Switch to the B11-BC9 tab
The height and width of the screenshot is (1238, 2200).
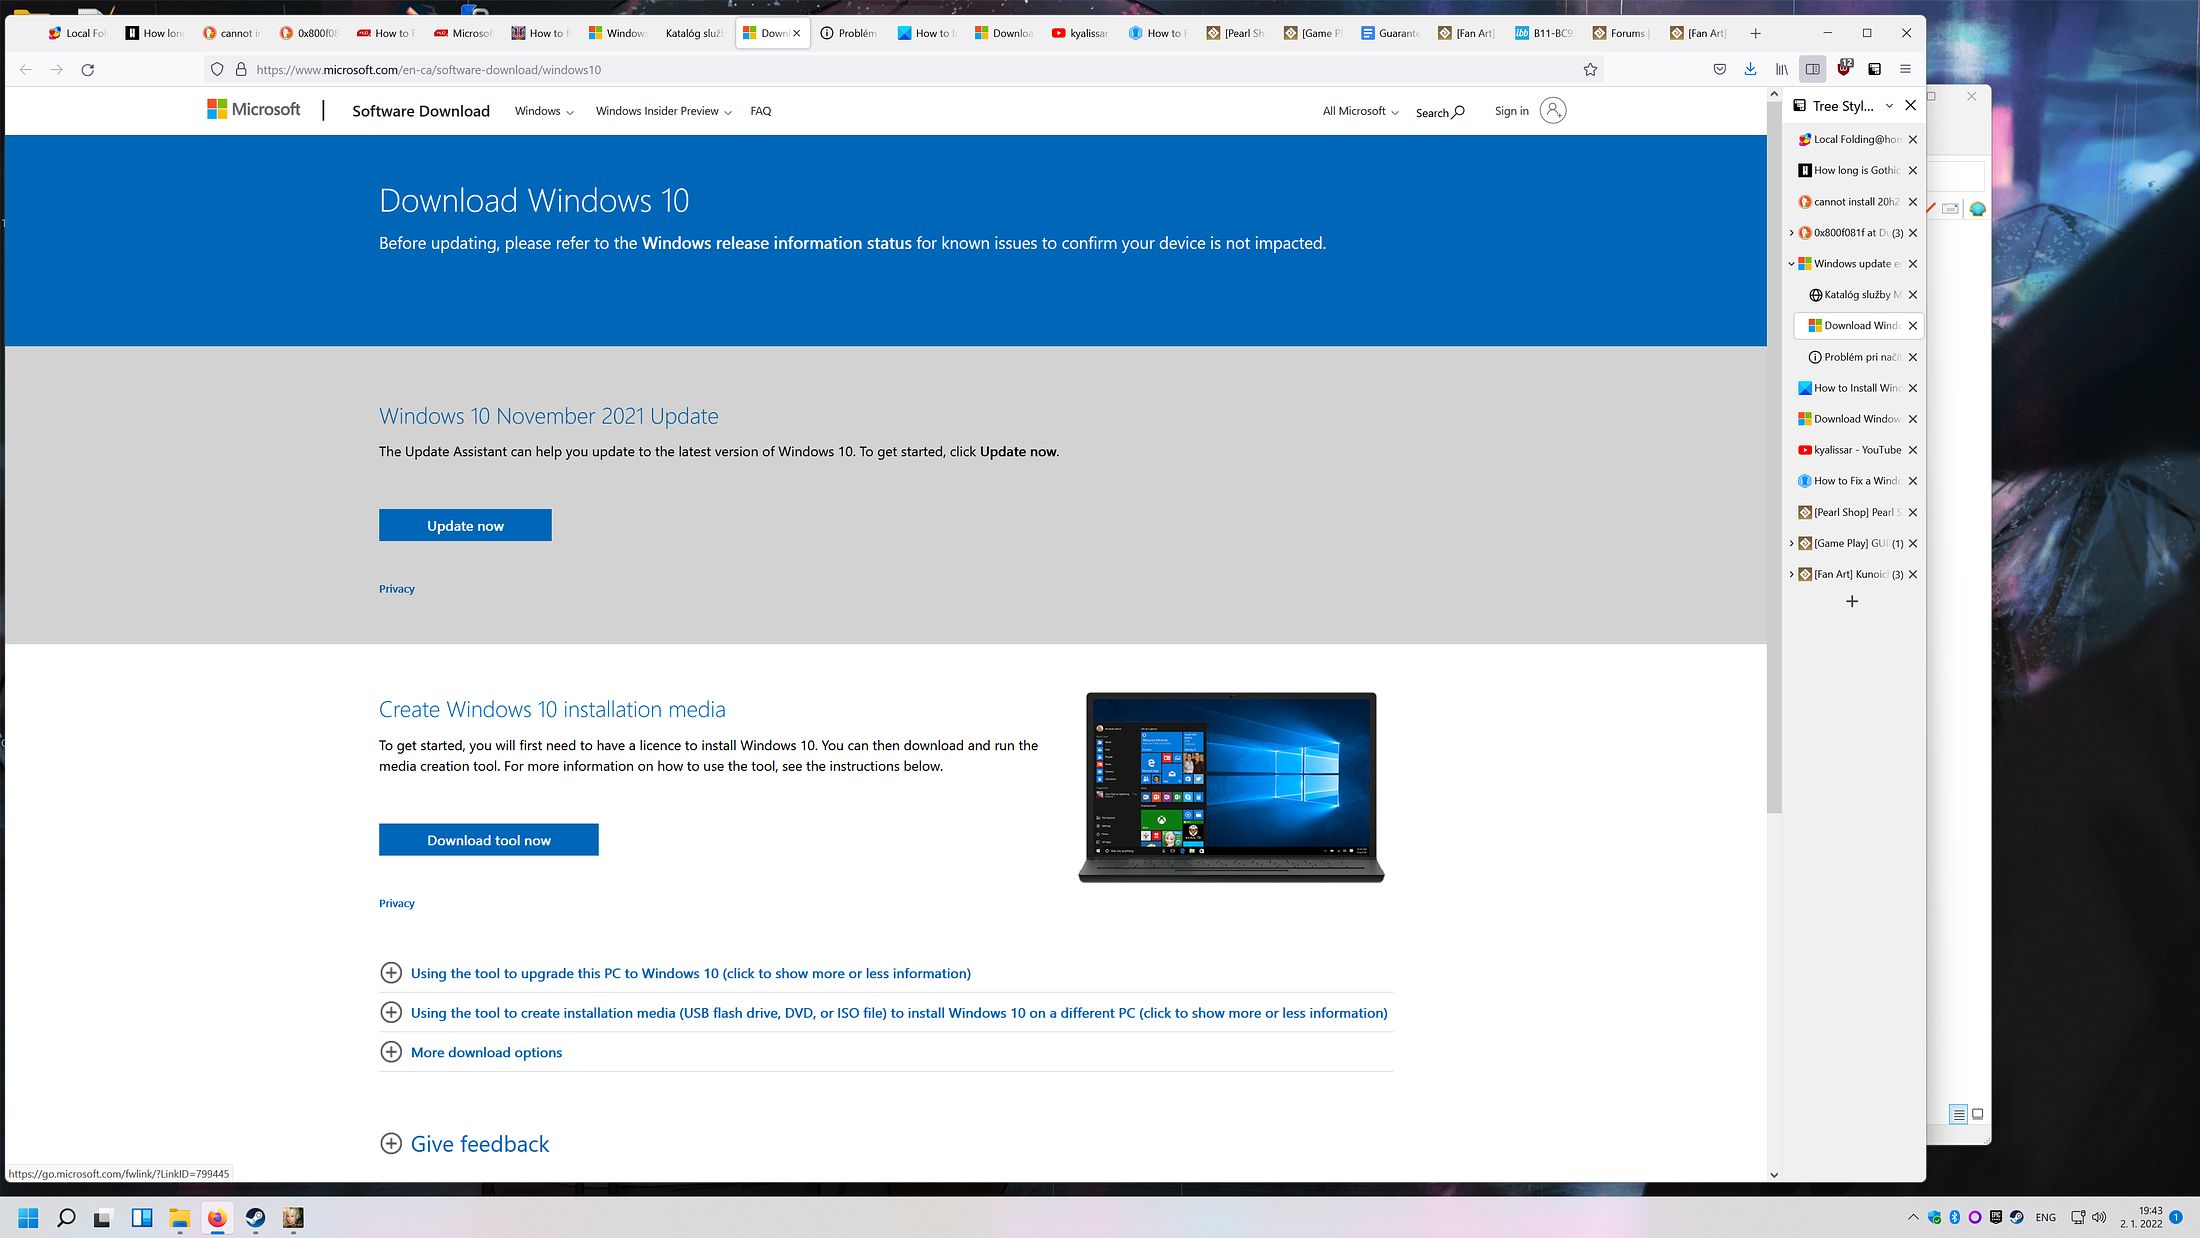(x=1543, y=33)
